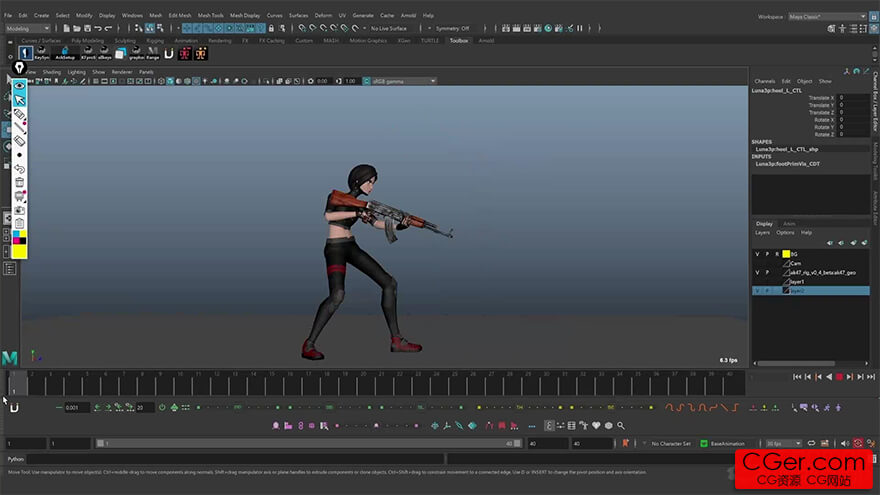Click the Translate X value field

[x=854, y=98]
